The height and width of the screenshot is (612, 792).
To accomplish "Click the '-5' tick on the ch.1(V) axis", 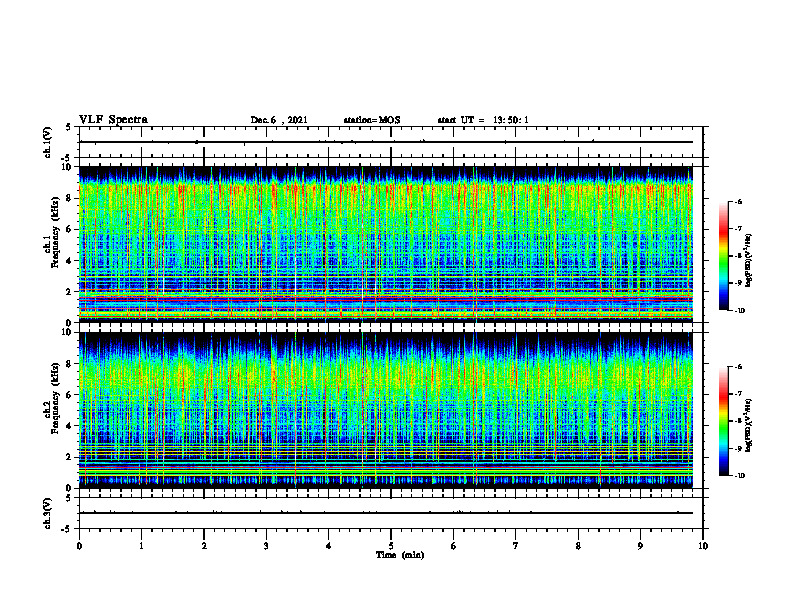I will click(x=67, y=158).
